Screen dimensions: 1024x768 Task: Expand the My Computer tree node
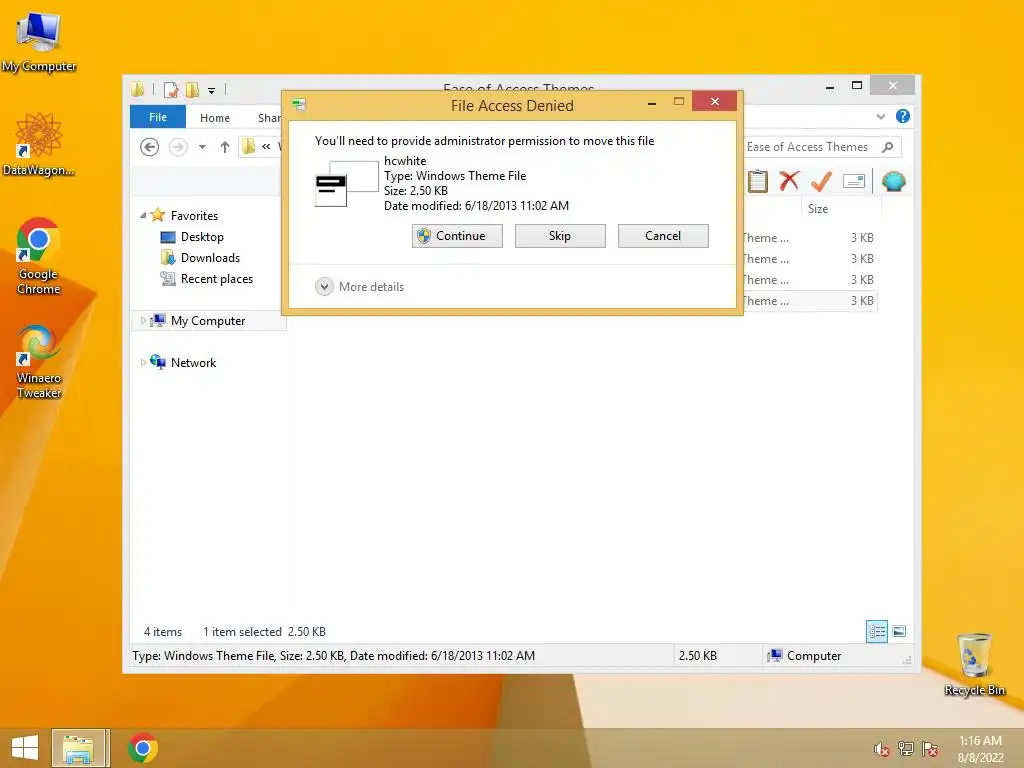click(143, 321)
